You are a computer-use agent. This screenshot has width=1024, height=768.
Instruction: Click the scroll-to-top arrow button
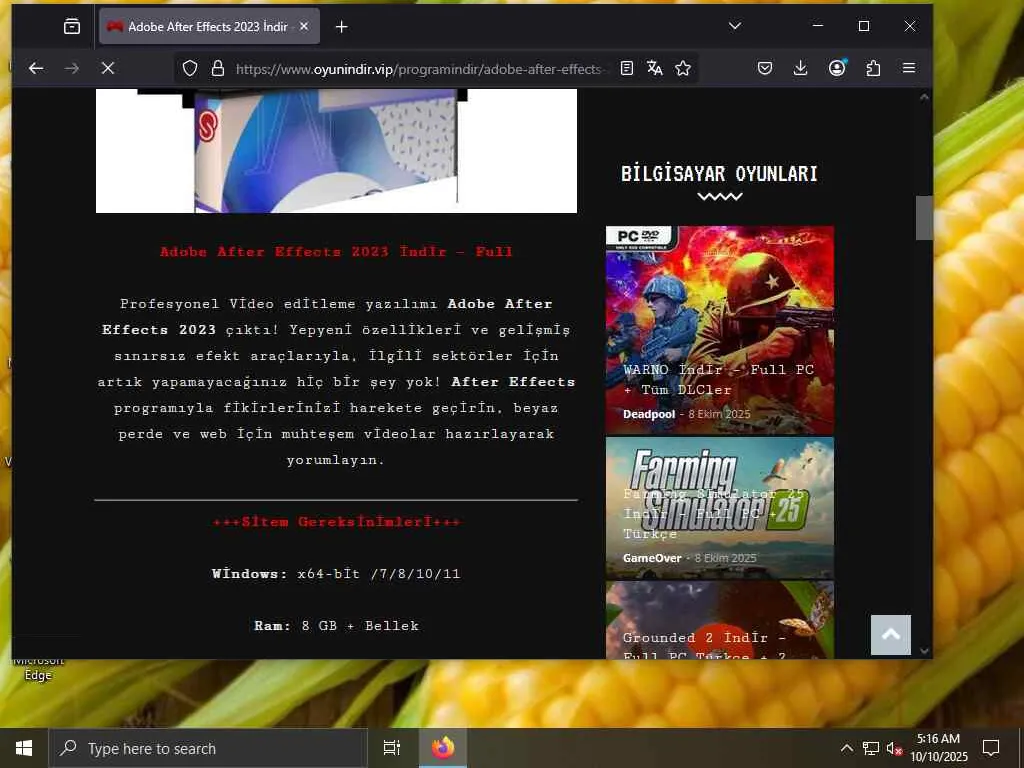point(891,635)
